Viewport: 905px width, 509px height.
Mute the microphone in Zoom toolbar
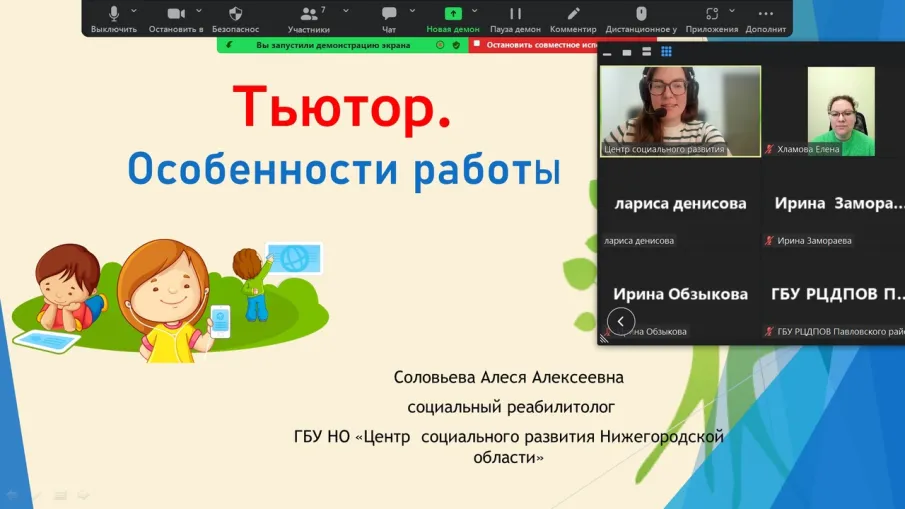(114, 18)
